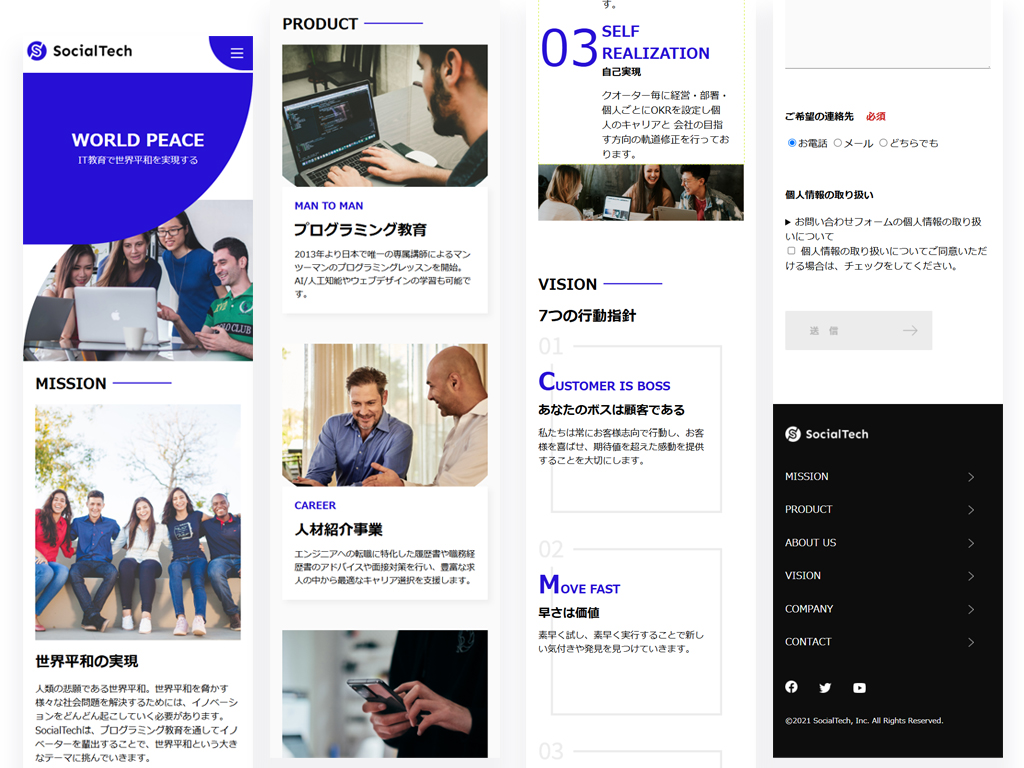Open the Twitter icon in the footer

[825, 688]
